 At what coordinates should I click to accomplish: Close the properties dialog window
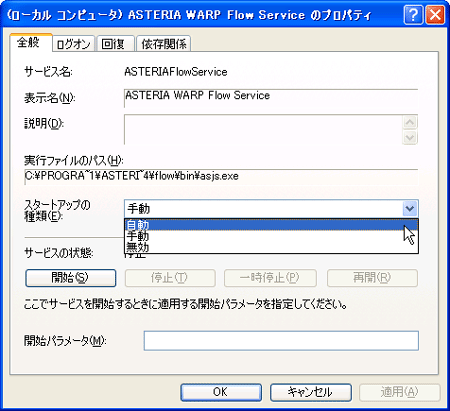[435, 15]
